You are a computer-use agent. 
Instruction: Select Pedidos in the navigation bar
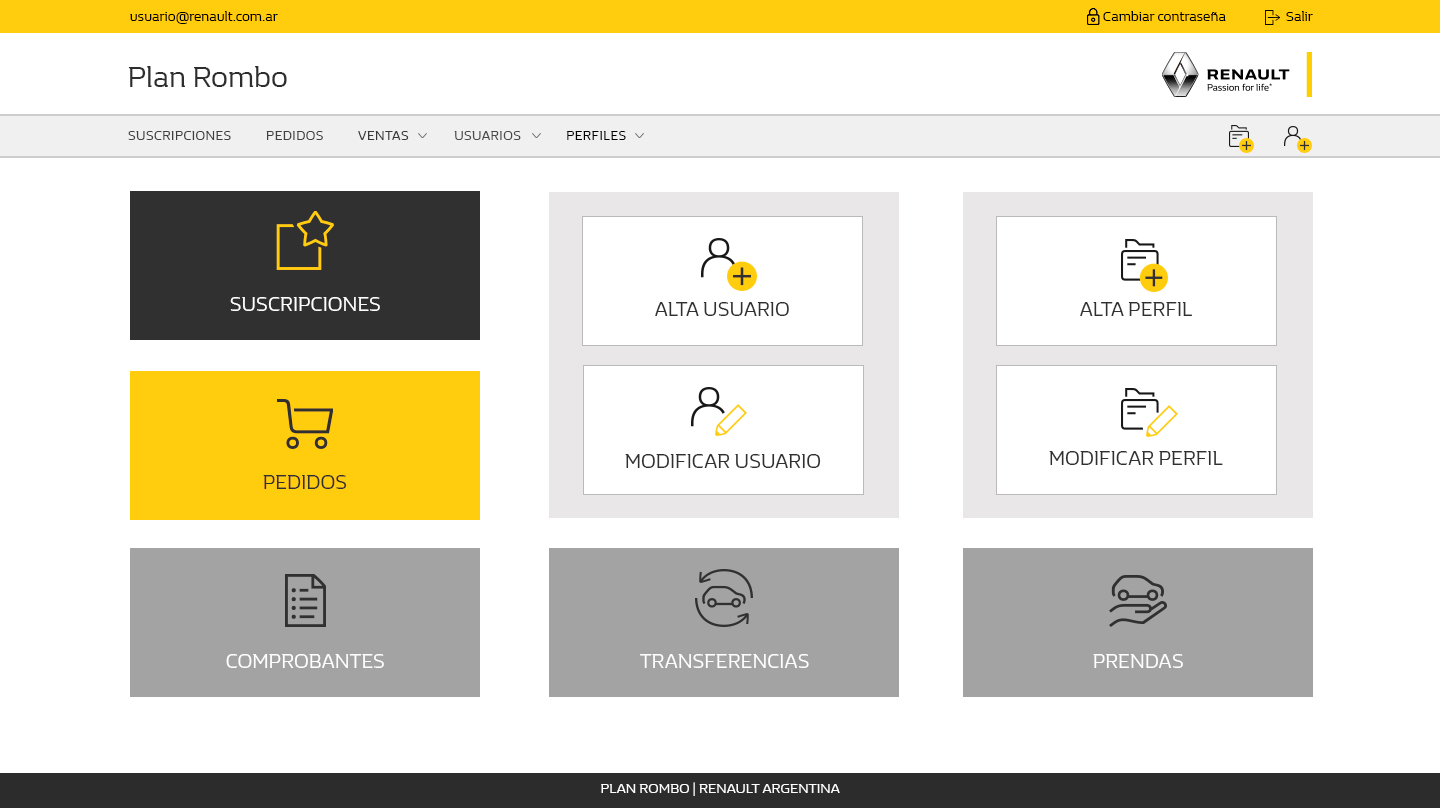point(294,135)
